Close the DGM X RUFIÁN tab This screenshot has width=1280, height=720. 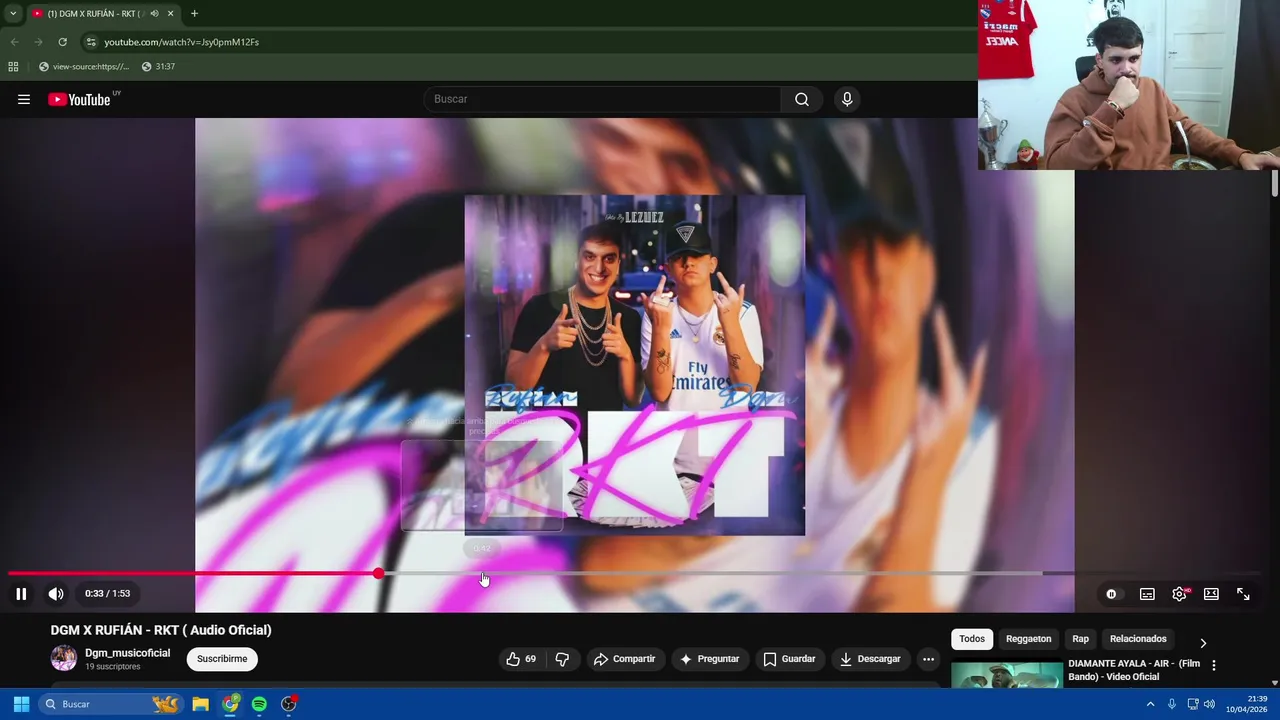pyautogui.click(x=170, y=14)
